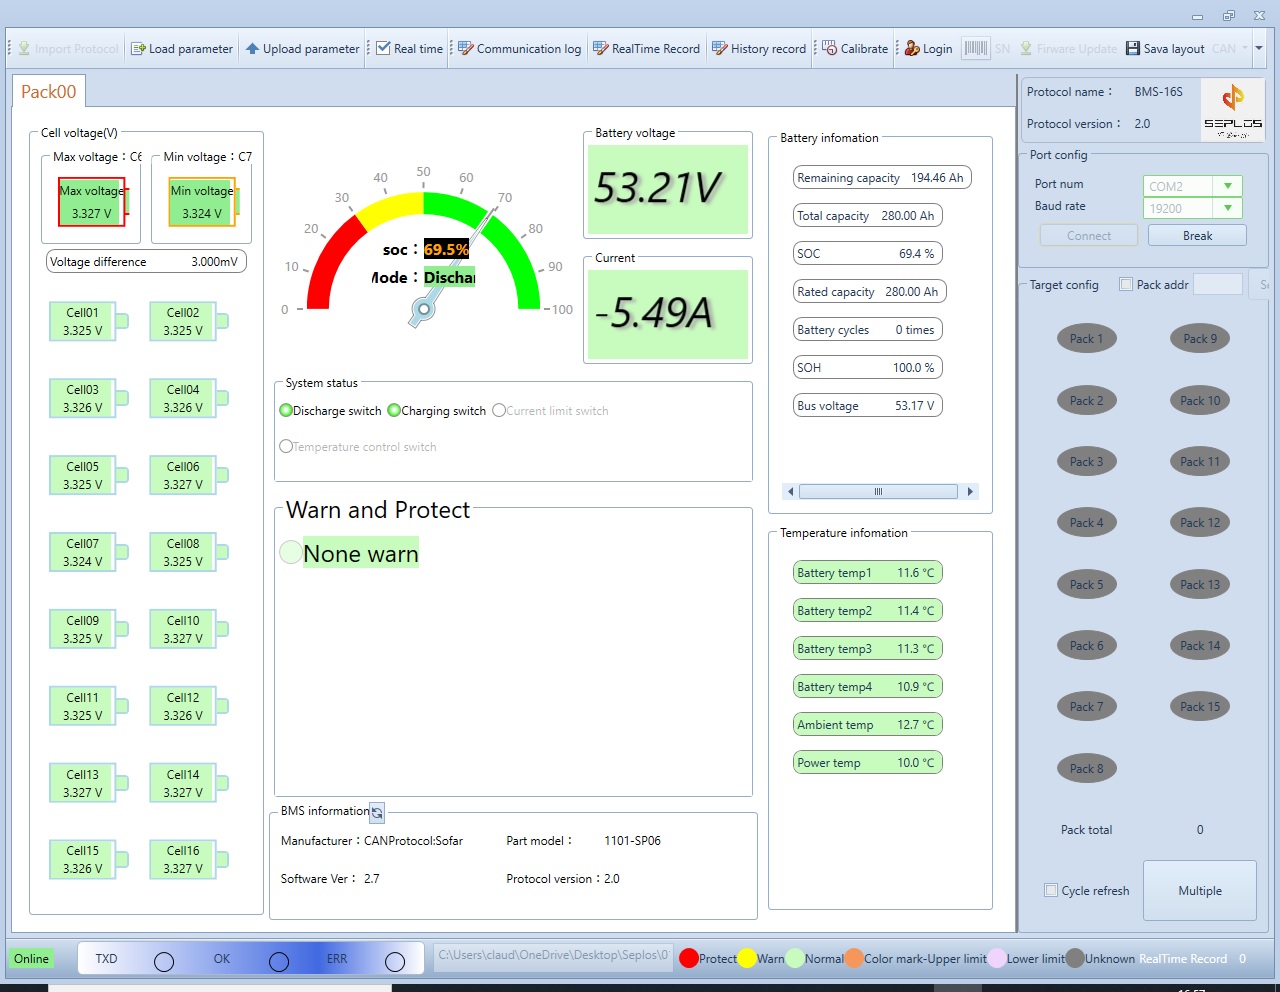Viewport: 1280px width, 992px height.
Task: Click the Save layout floppy icon
Action: point(1133,48)
